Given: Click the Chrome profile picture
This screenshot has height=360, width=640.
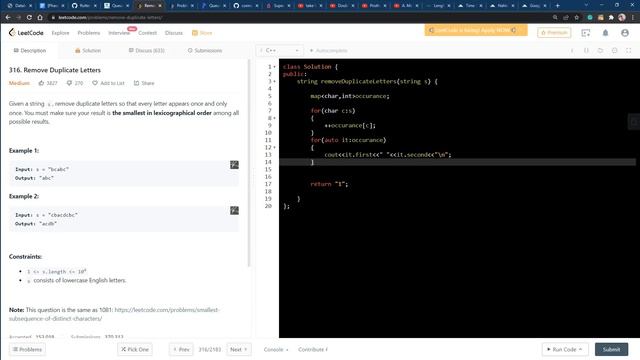Looking at the screenshot, I should [x=622, y=18].
